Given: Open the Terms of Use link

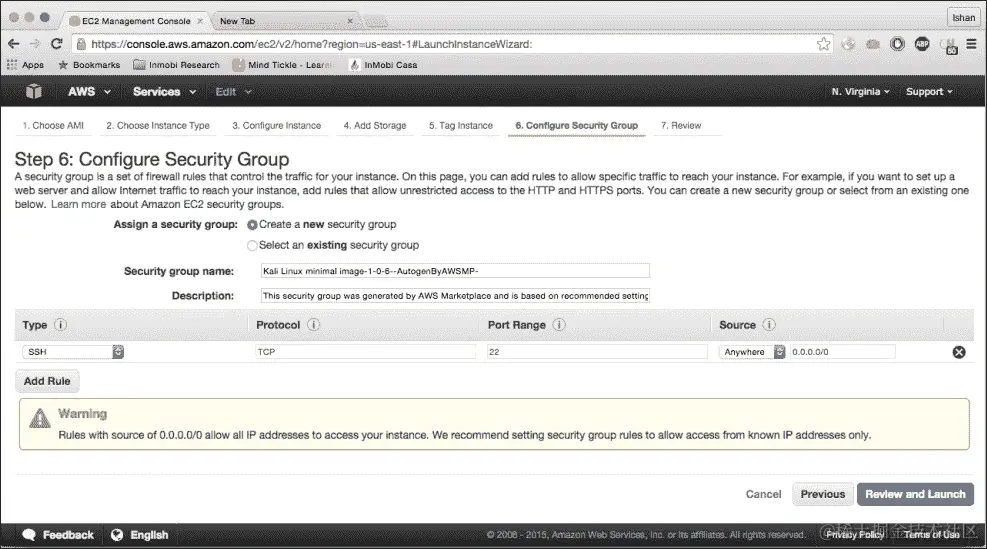Looking at the screenshot, I should click(932, 535).
